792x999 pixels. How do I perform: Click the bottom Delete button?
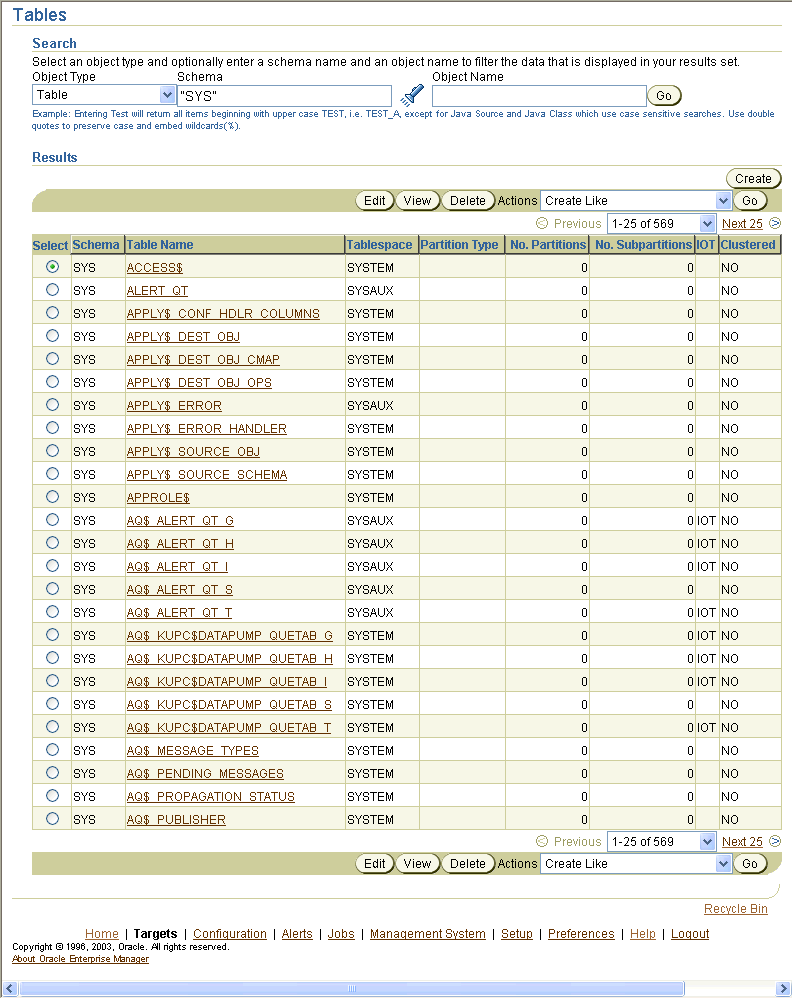coord(467,864)
